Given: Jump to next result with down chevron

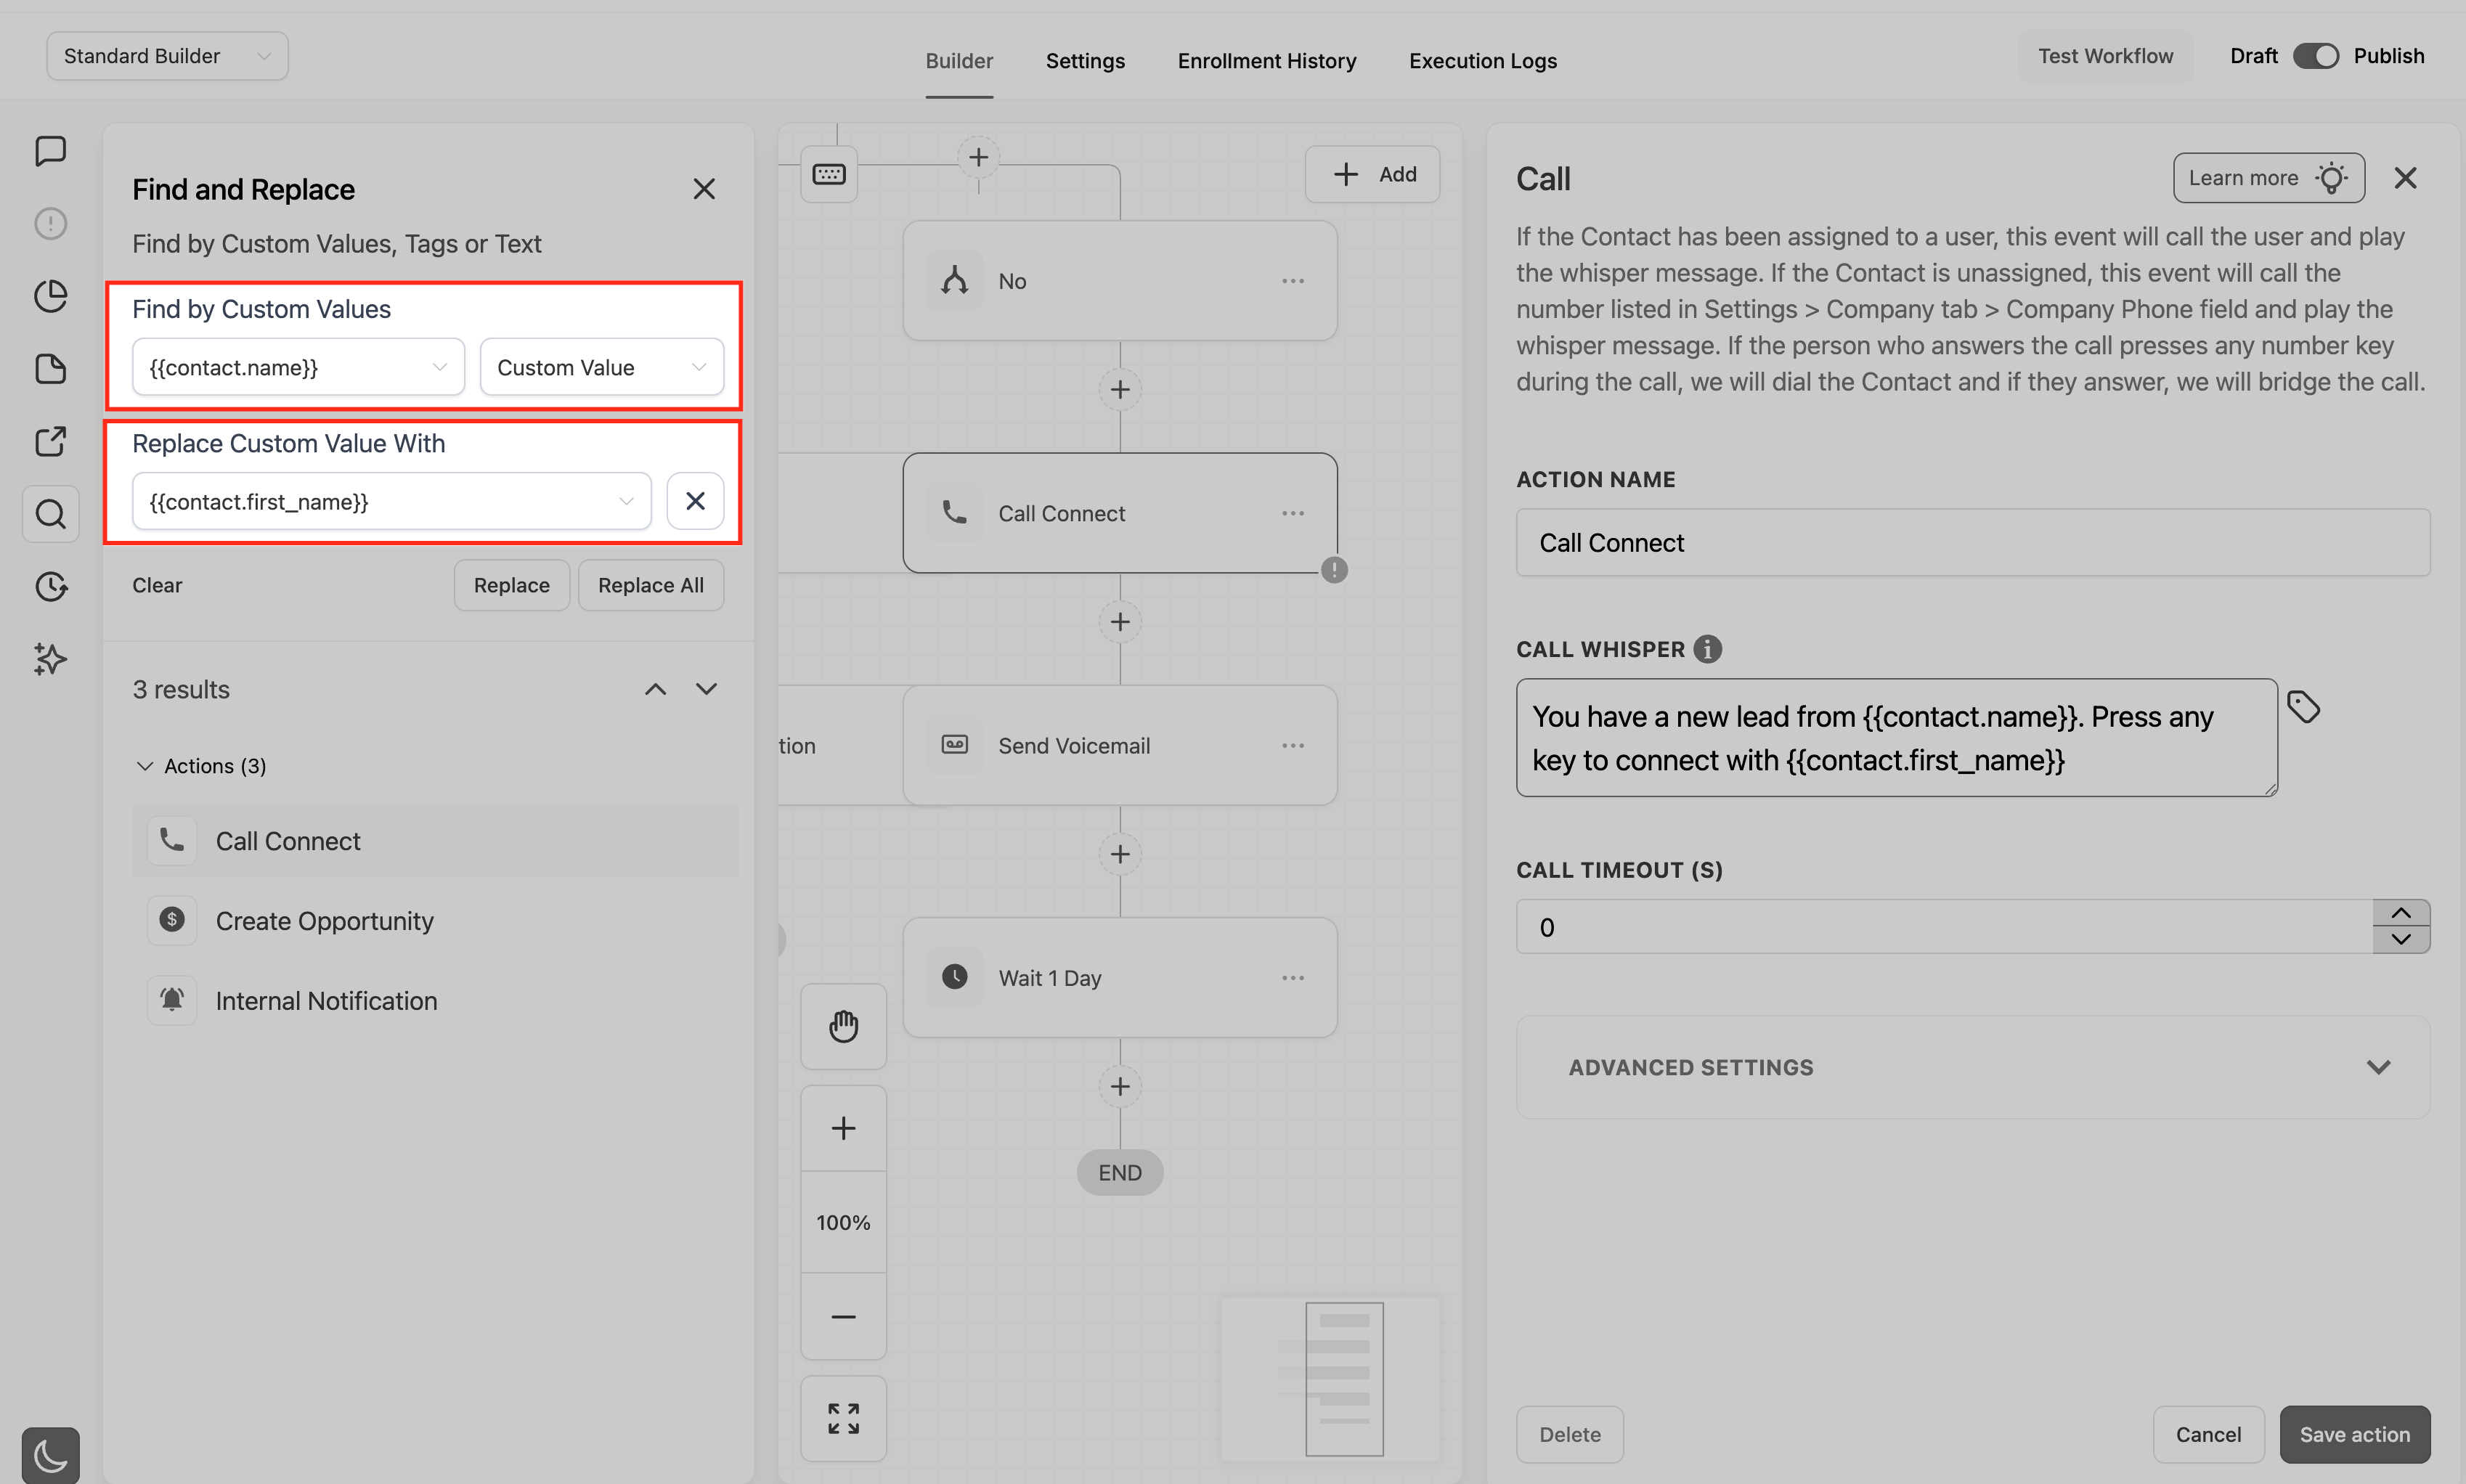Looking at the screenshot, I should [x=706, y=689].
